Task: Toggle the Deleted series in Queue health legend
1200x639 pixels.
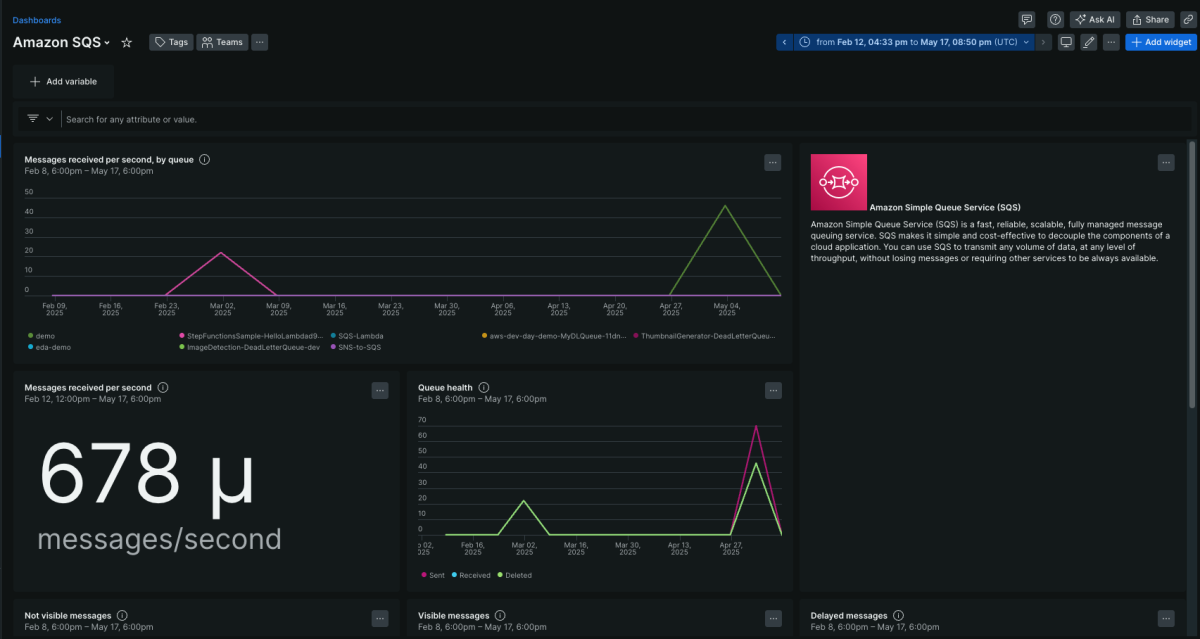Action: pos(518,575)
